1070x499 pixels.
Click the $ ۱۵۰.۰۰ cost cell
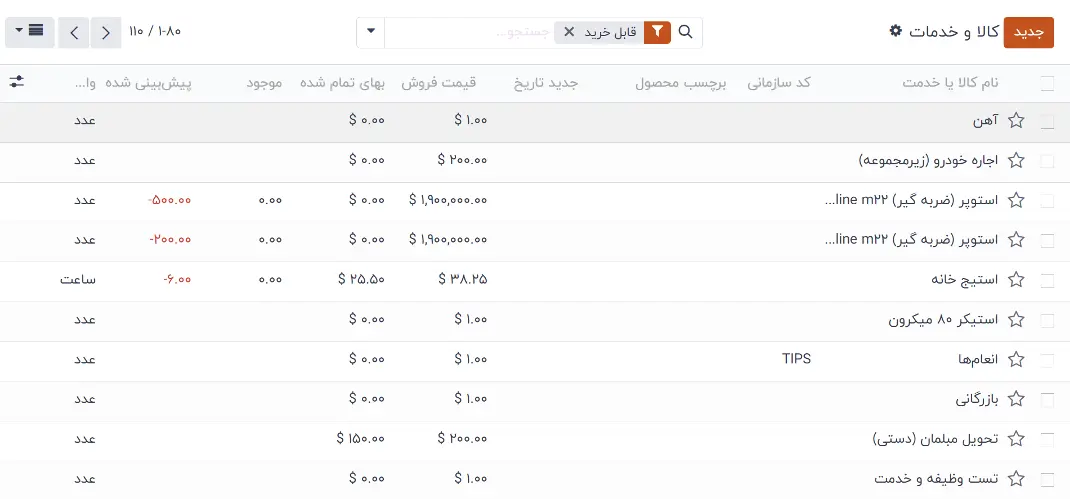pos(360,439)
